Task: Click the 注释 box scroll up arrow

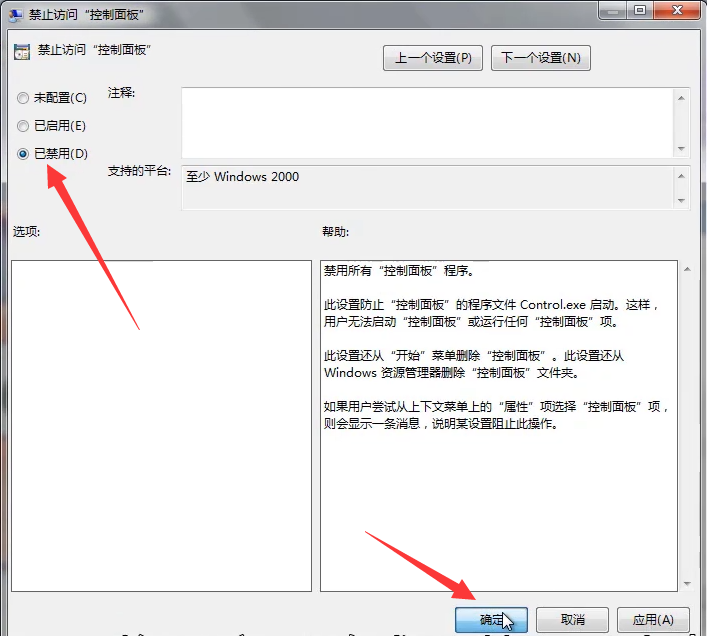Action: pos(681,98)
